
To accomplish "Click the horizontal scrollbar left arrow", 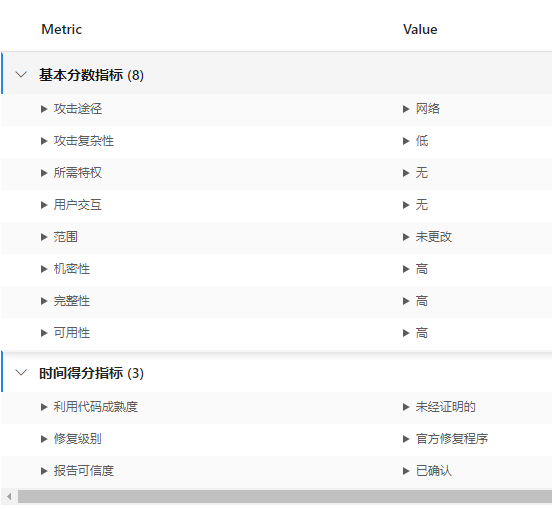I will 9,497.
